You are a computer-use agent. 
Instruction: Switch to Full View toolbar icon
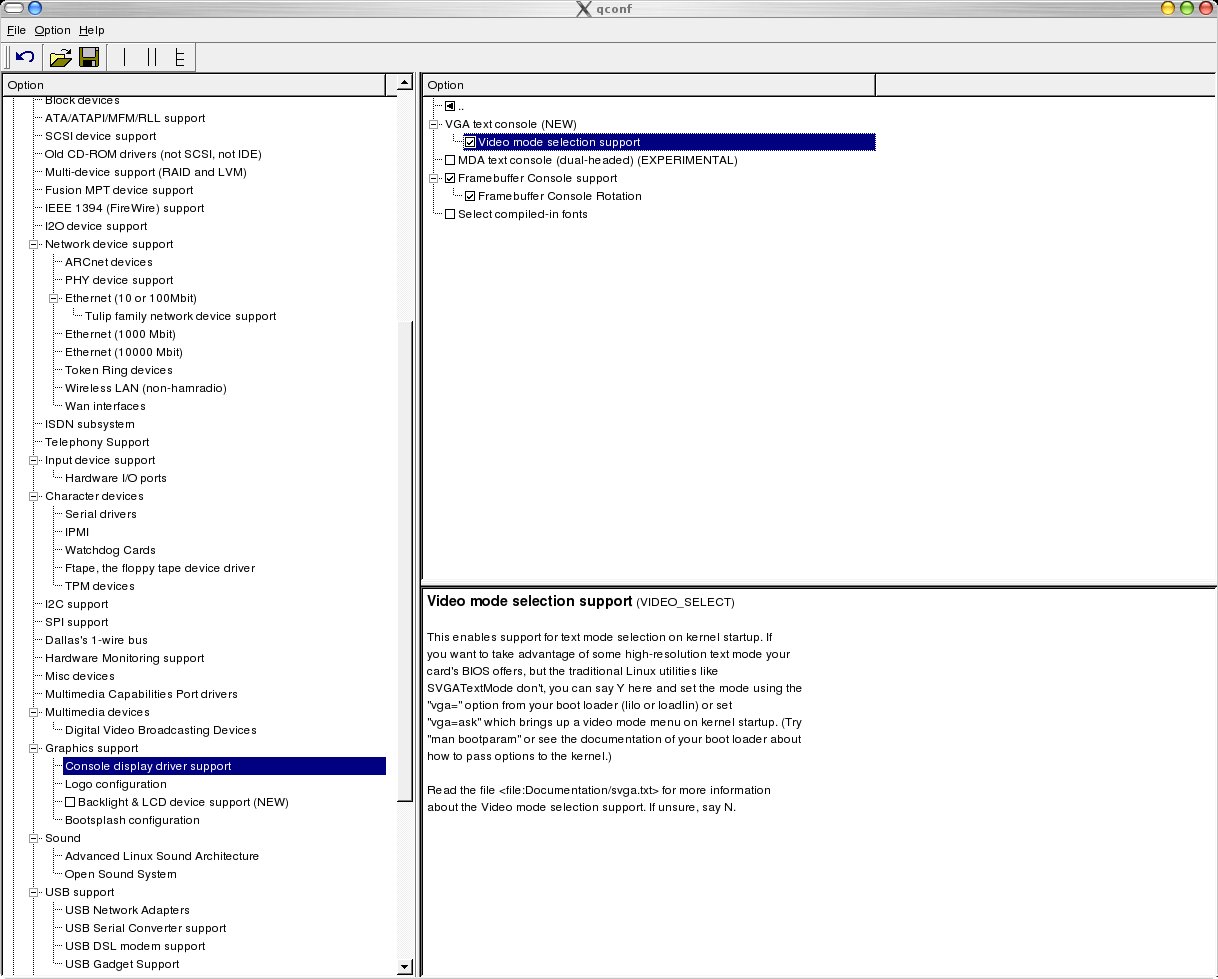pyautogui.click(x=180, y=57)
